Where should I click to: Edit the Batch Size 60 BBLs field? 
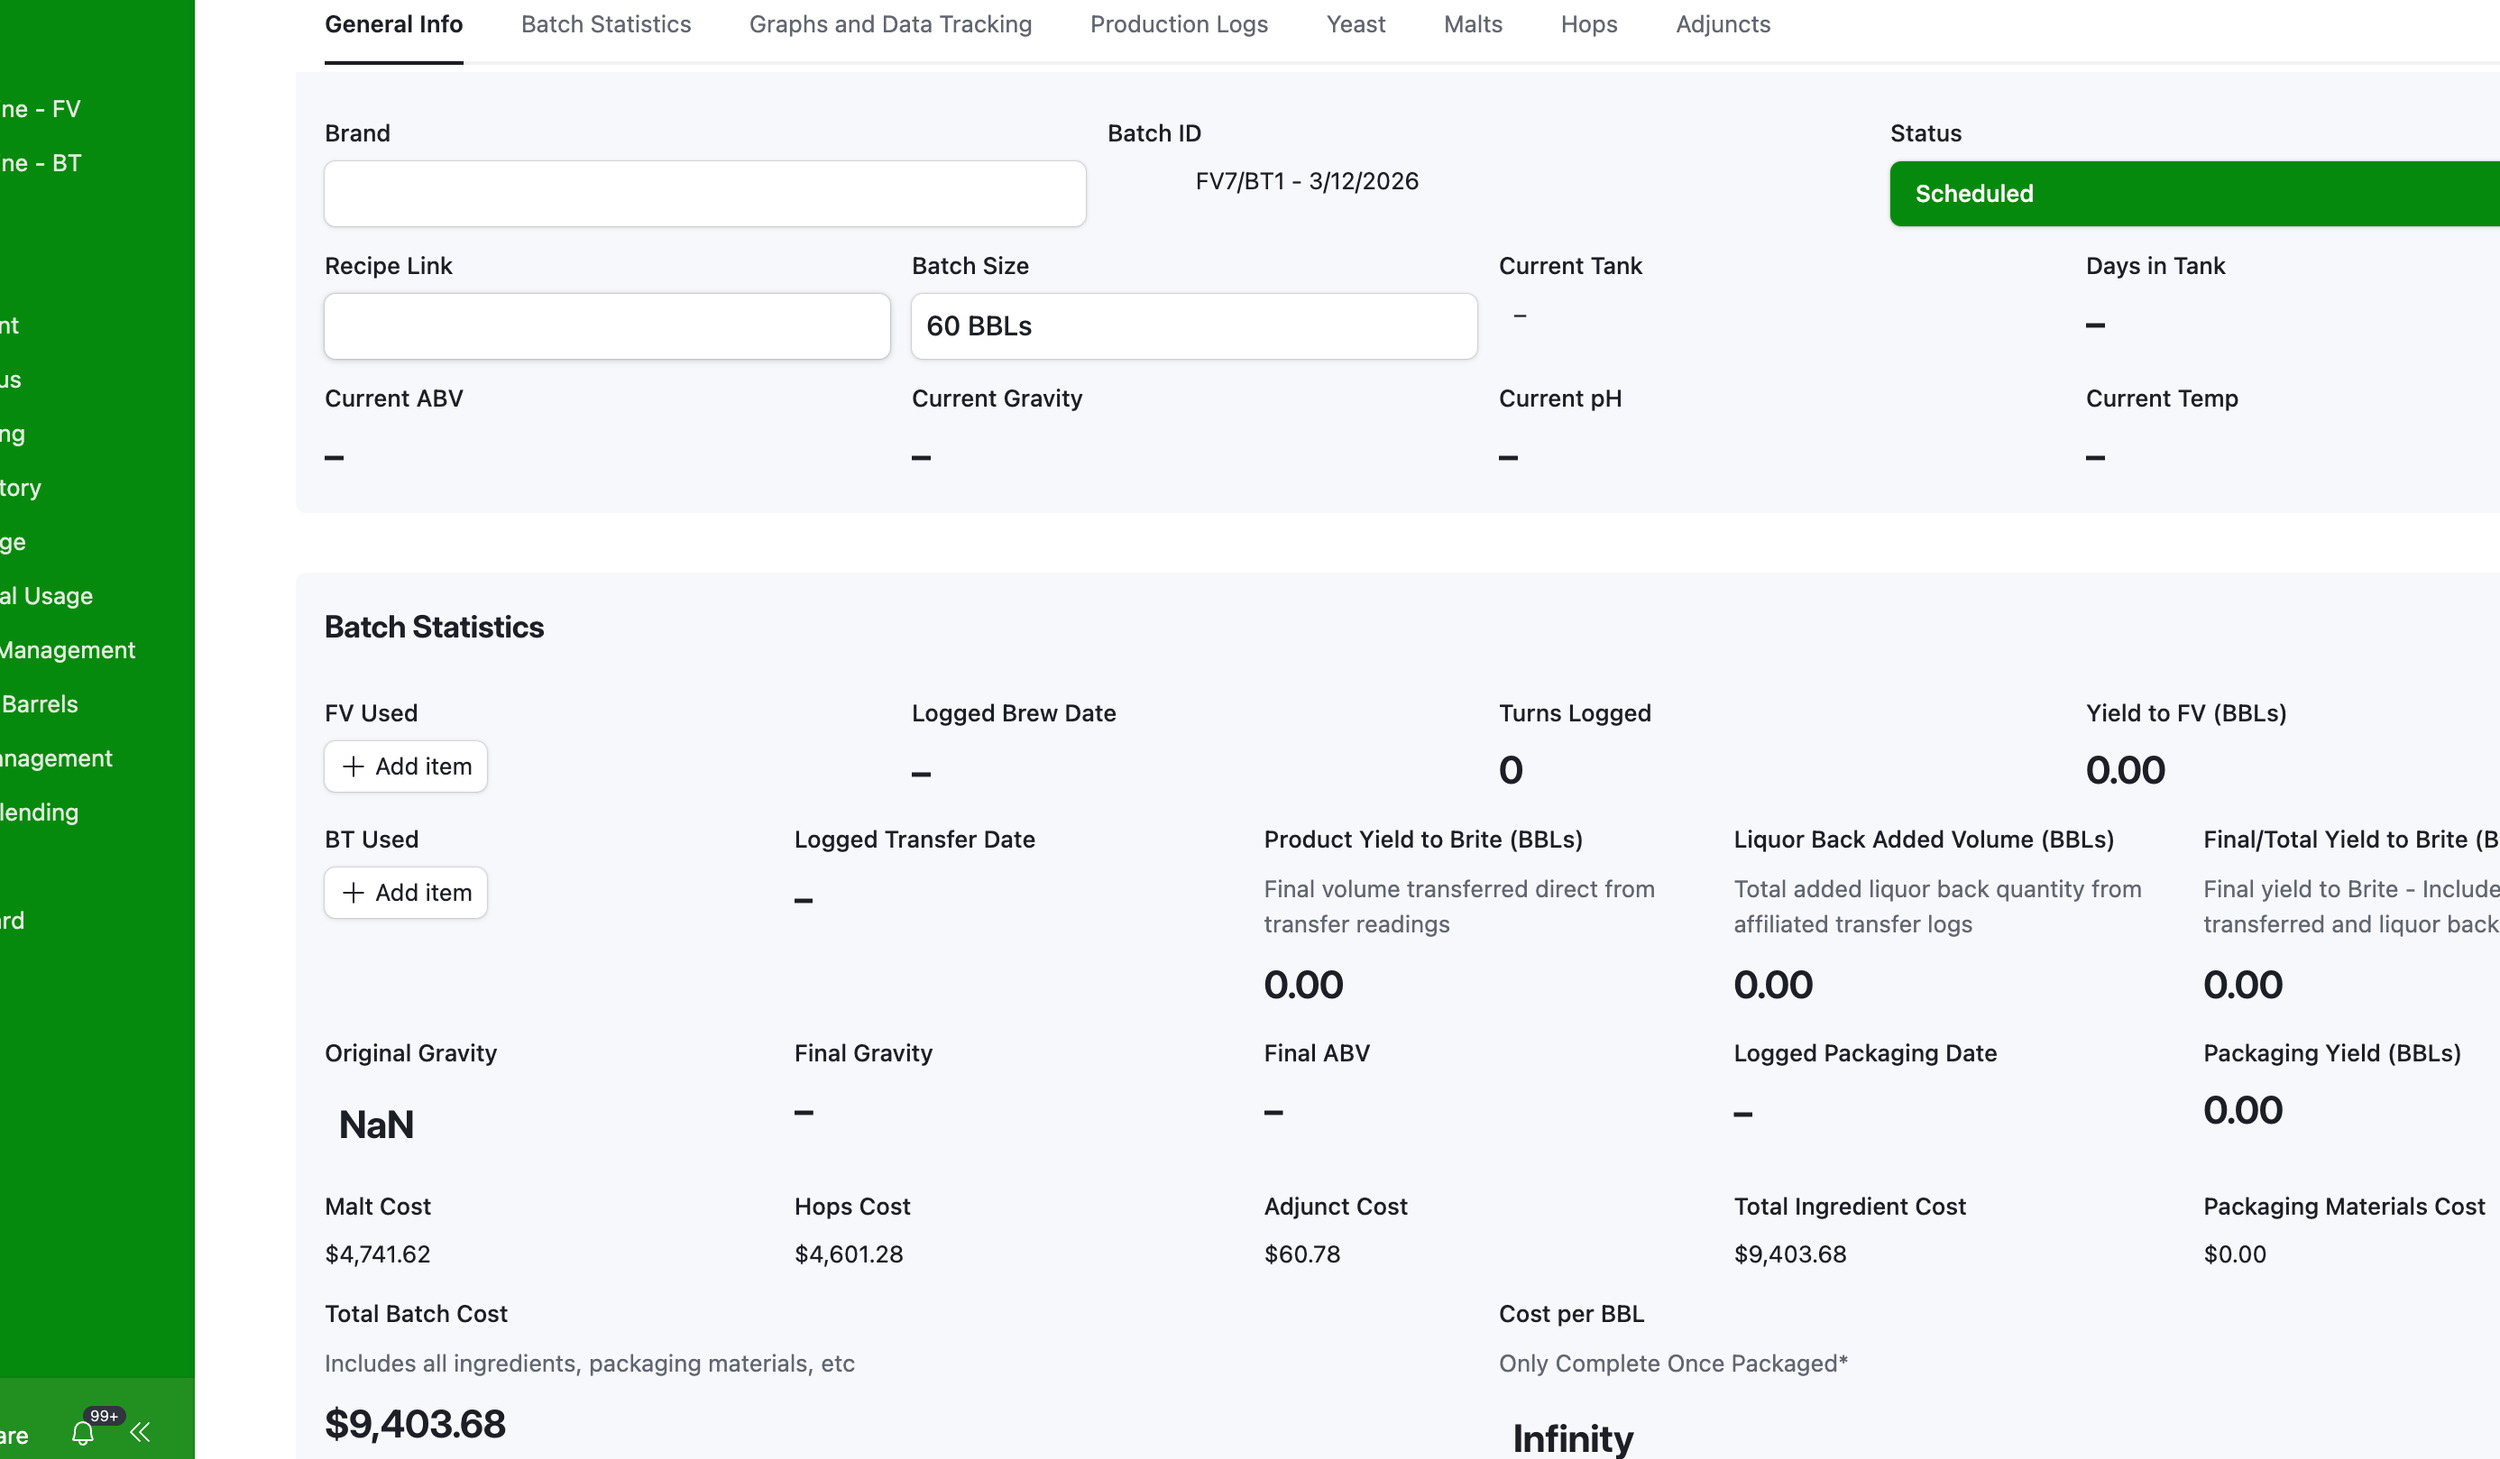[x=1193, y=326]
